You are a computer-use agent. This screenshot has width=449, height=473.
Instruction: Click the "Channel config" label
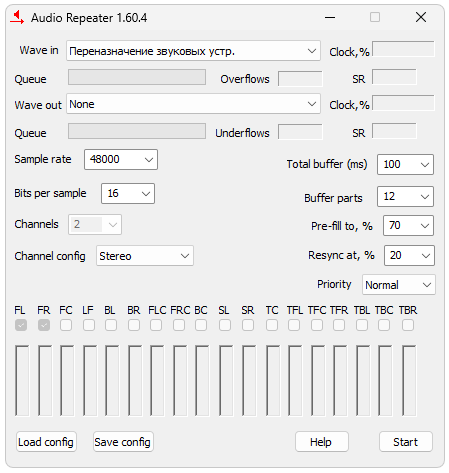(x=50, y=256)
